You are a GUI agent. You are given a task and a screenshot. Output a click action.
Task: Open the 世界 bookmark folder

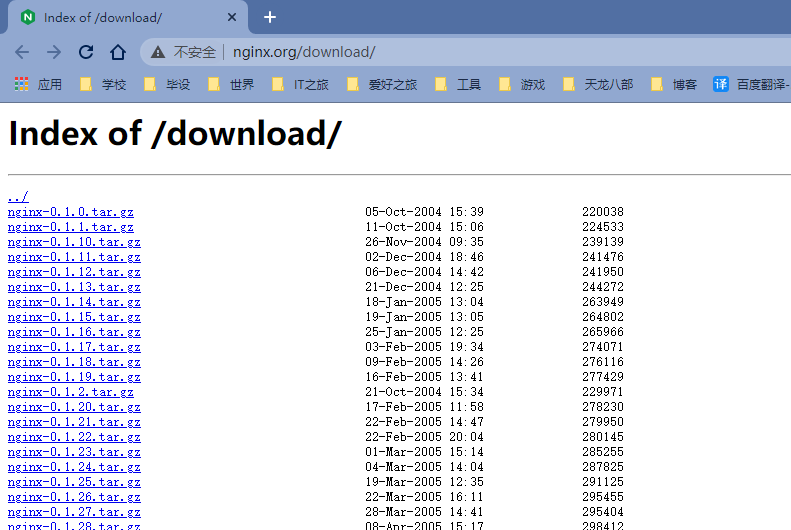(x=231, y=84)
